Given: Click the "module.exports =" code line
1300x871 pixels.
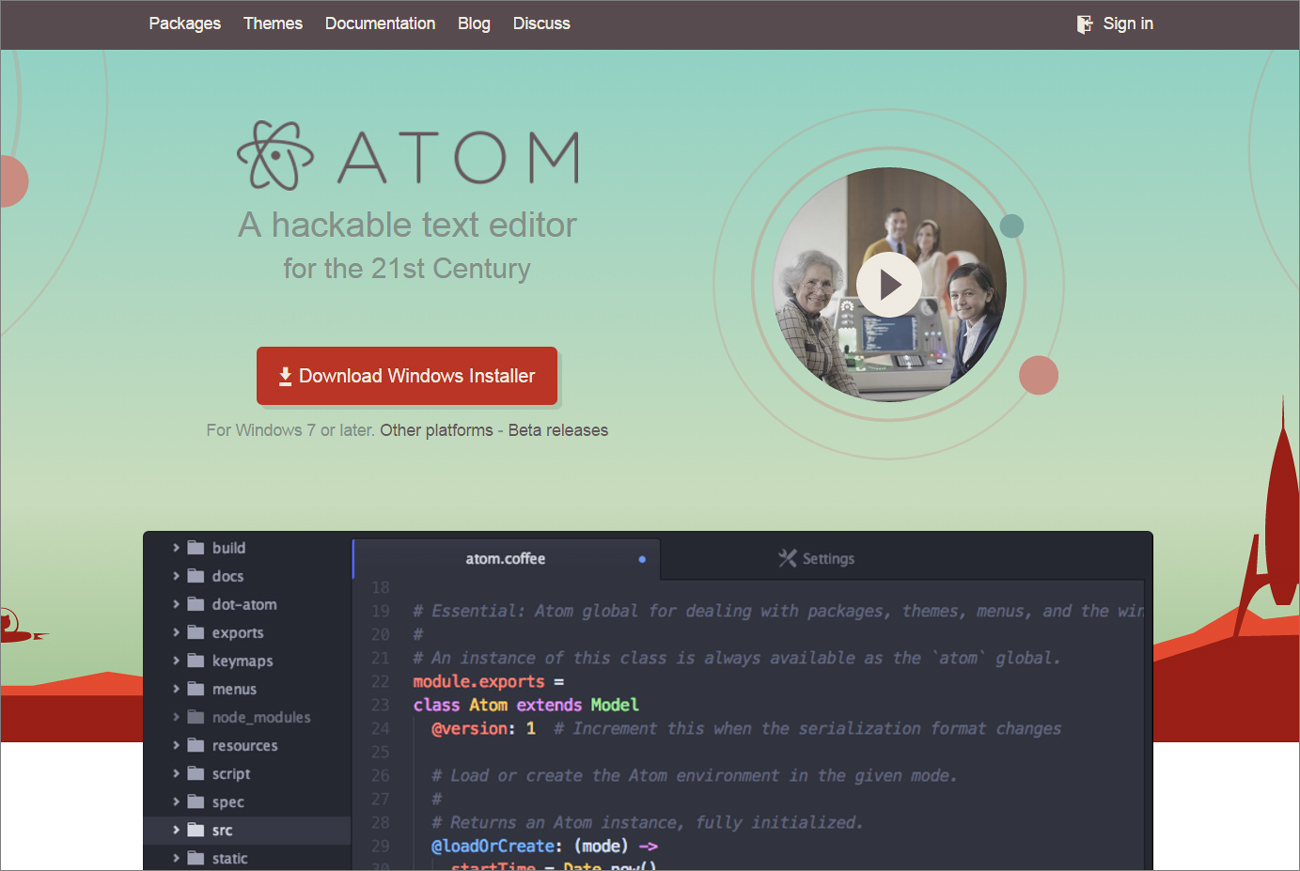Looking at the screenshot, I should click(x=489, y=682).
